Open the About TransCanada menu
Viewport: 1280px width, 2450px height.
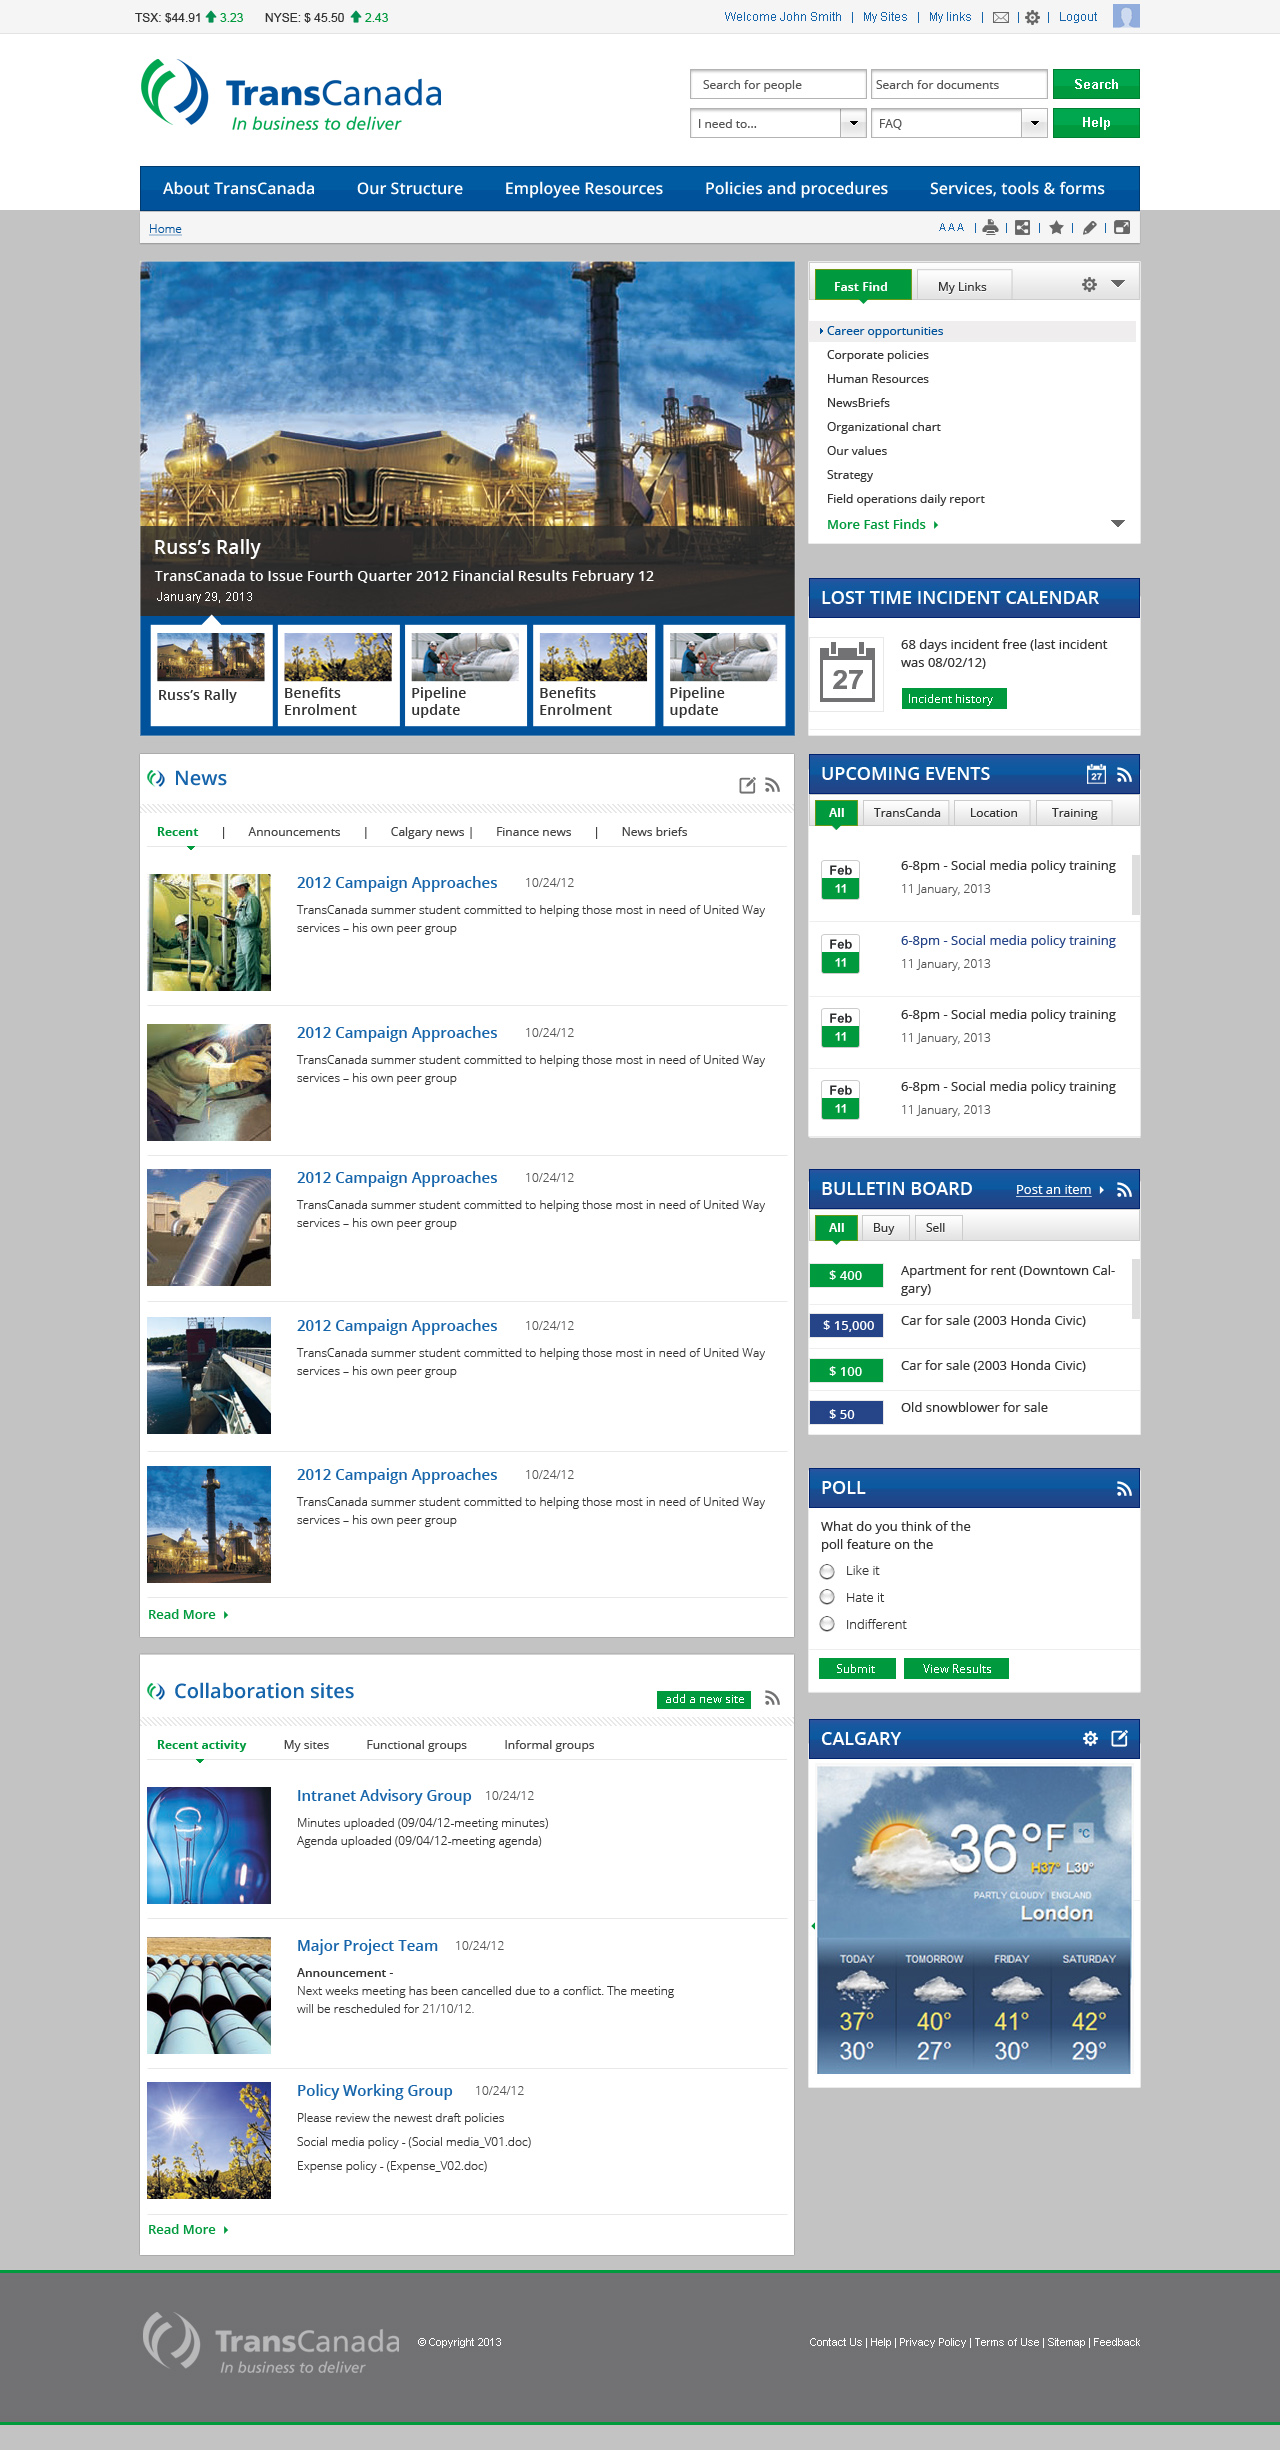[x=239, y=188]
